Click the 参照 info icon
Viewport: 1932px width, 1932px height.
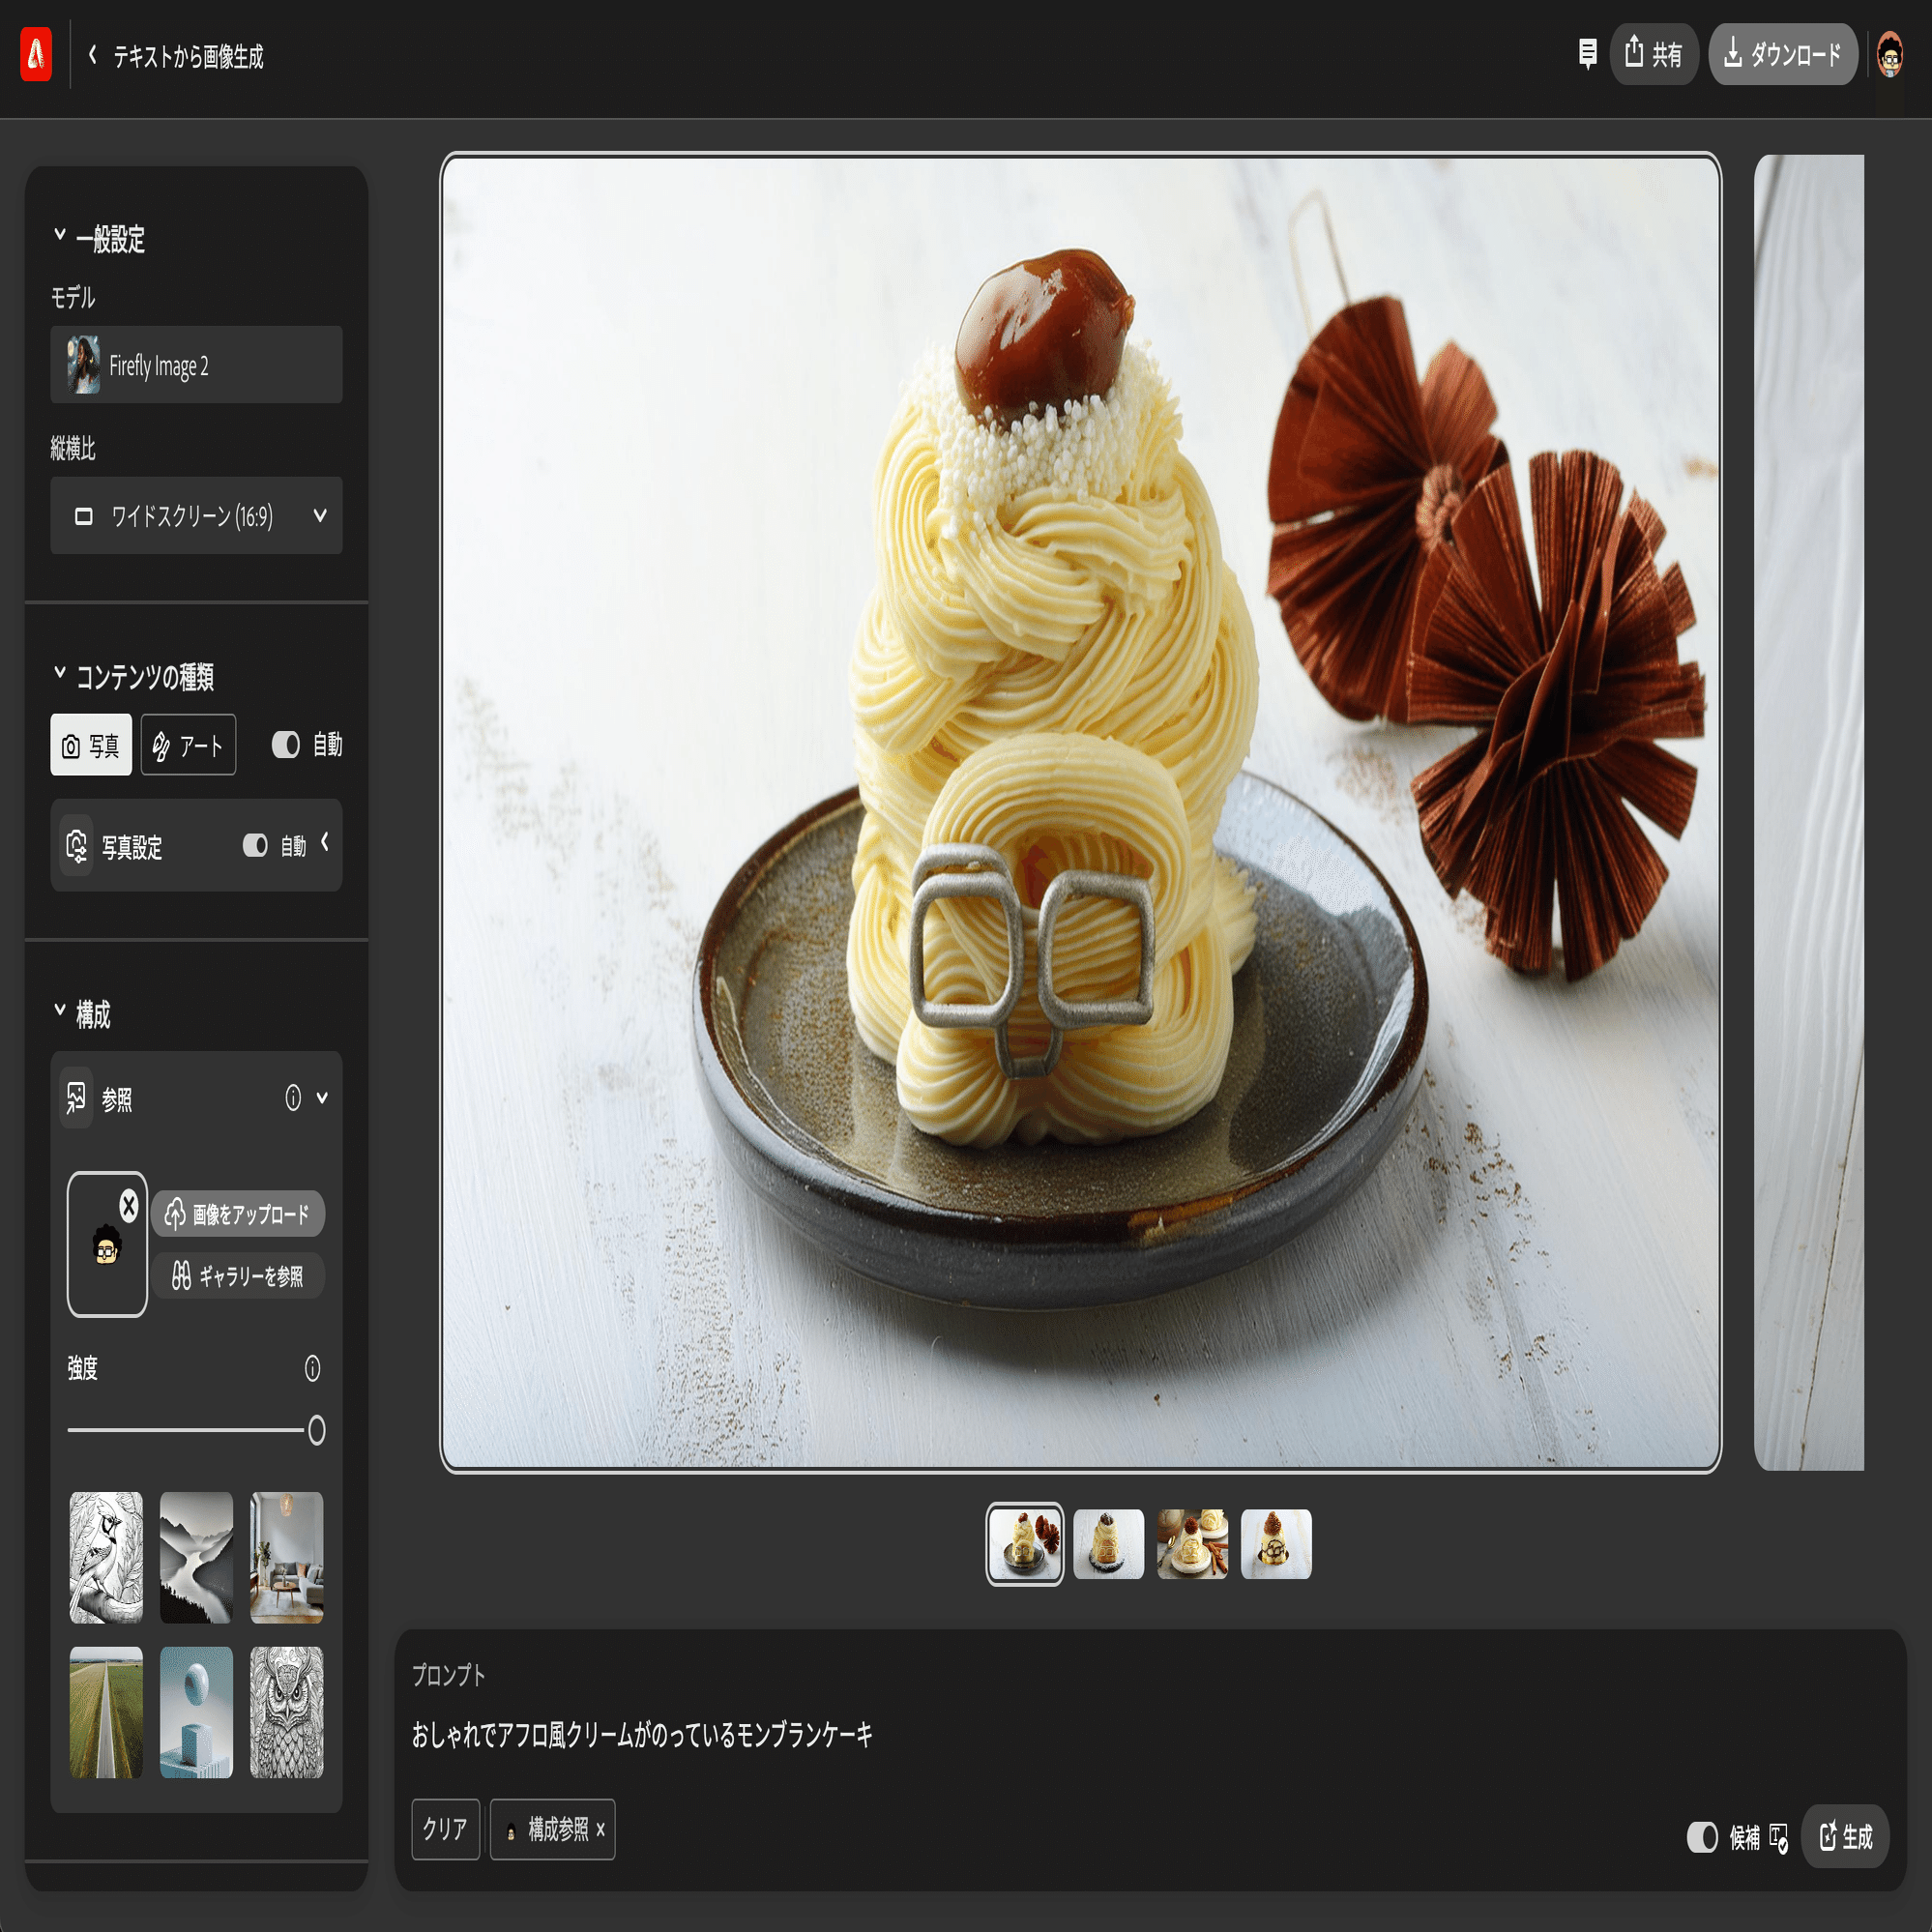point(293,1098)
